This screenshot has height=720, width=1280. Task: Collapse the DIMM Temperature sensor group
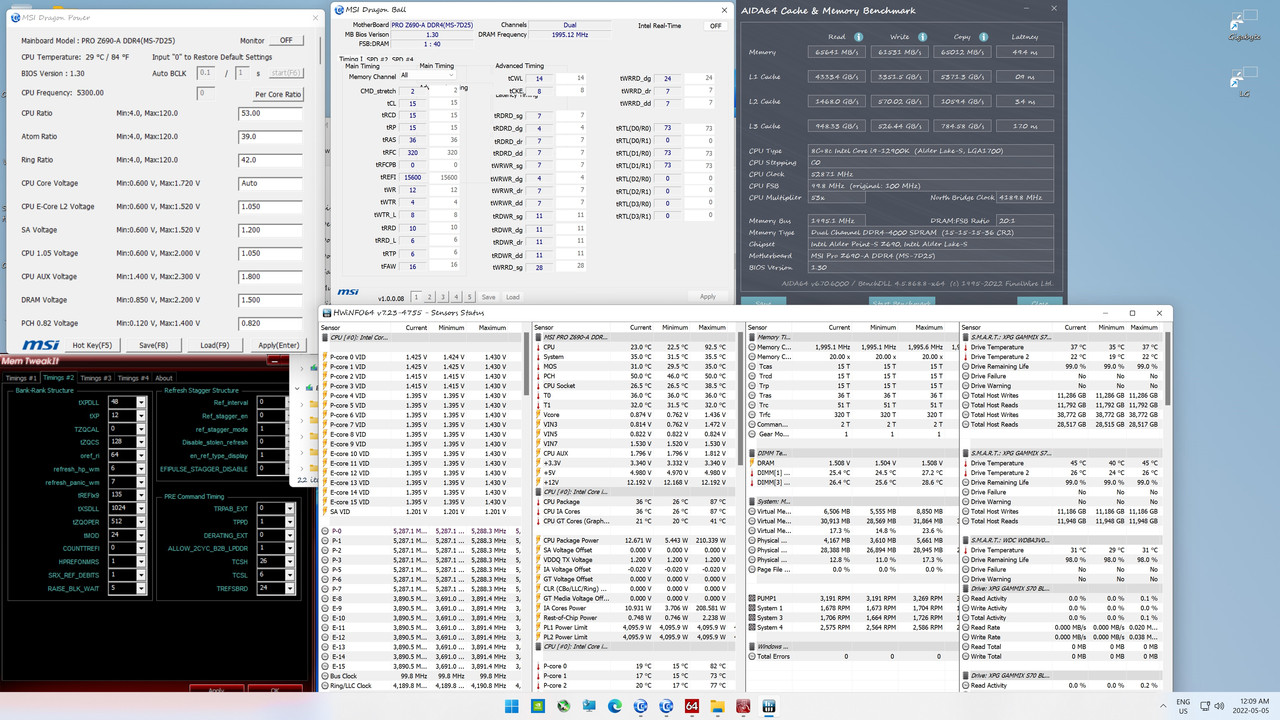pos(752,453)
